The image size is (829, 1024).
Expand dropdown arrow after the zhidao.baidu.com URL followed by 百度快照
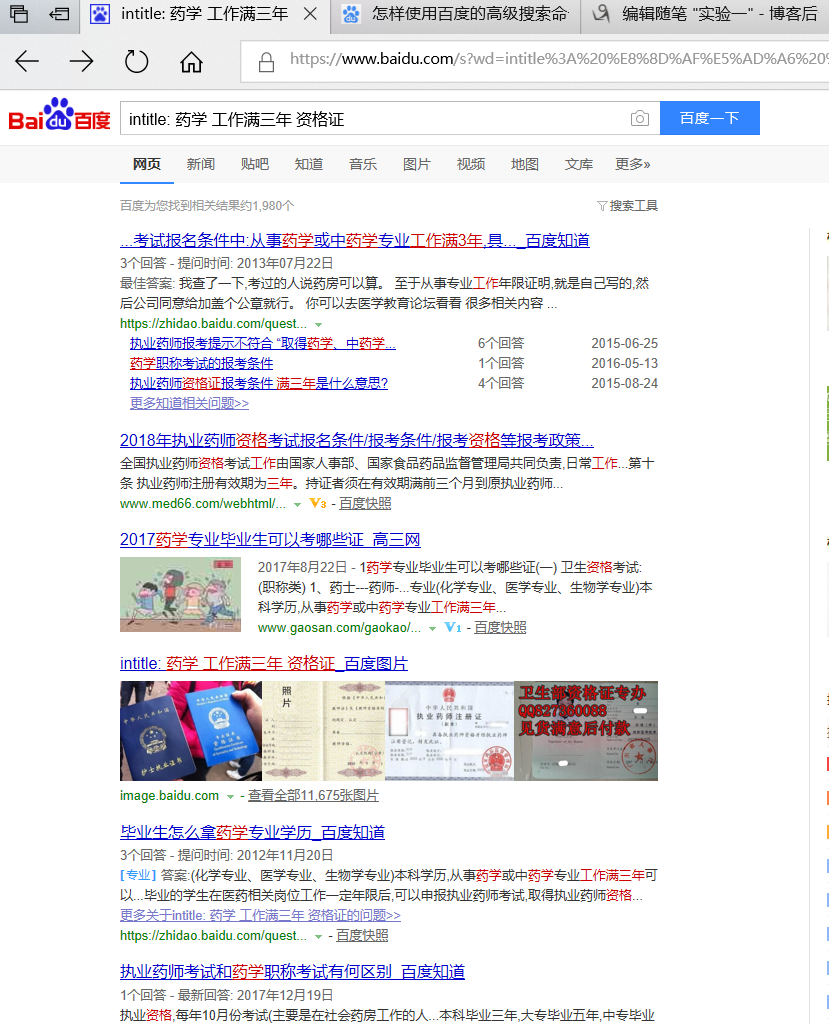[x=318, y=936]
